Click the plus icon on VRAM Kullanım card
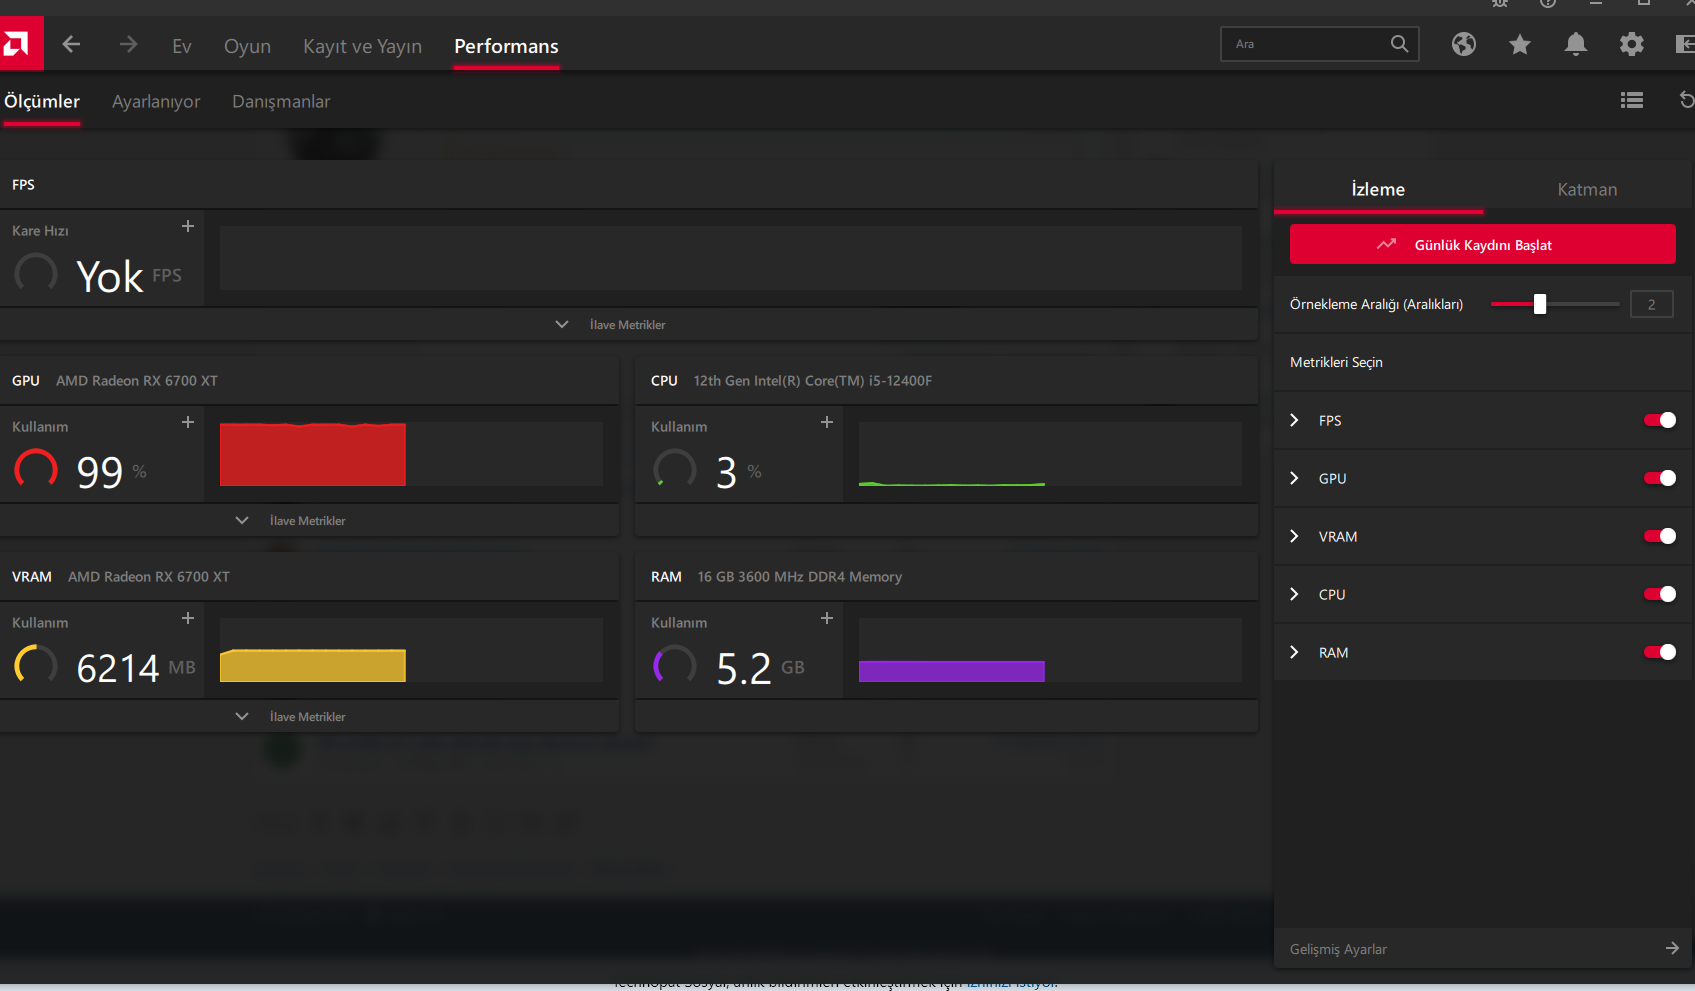 [x=188, y=618]
